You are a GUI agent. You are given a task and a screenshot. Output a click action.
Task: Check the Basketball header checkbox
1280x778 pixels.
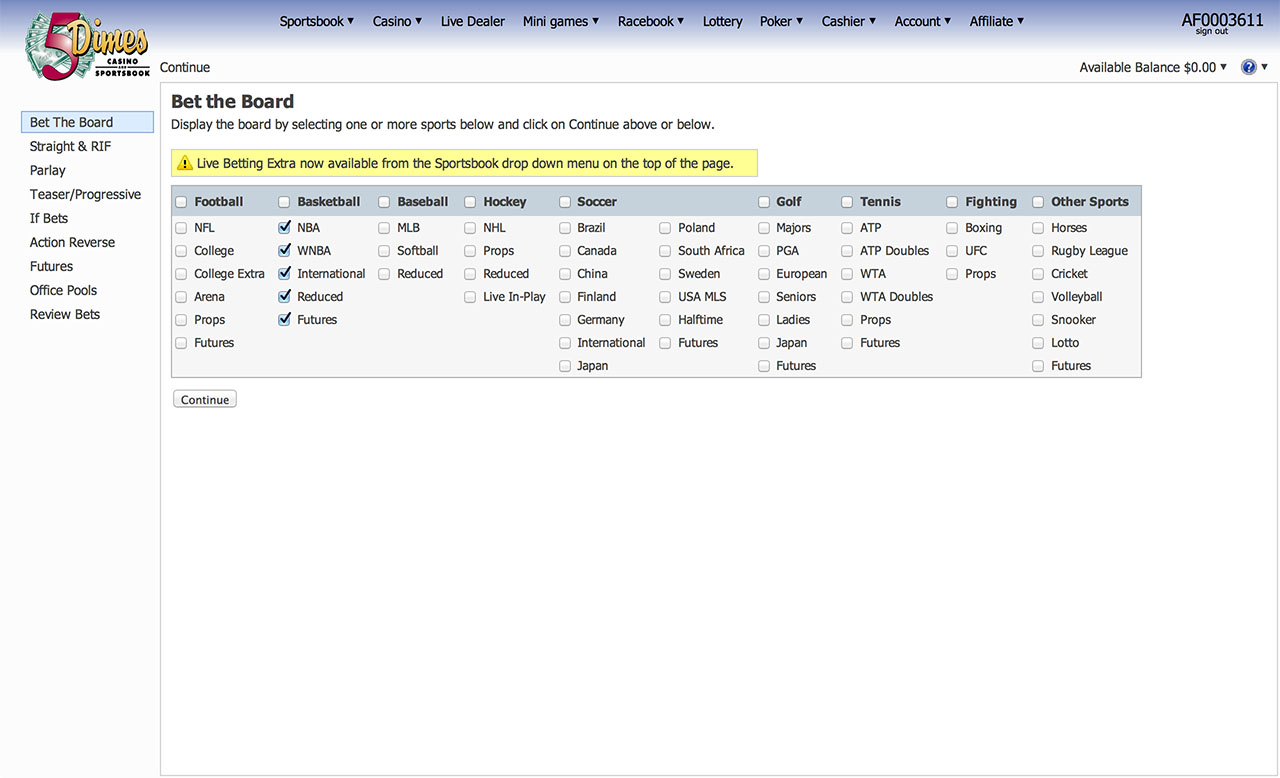pyautogui.click(x=284, y=202)
